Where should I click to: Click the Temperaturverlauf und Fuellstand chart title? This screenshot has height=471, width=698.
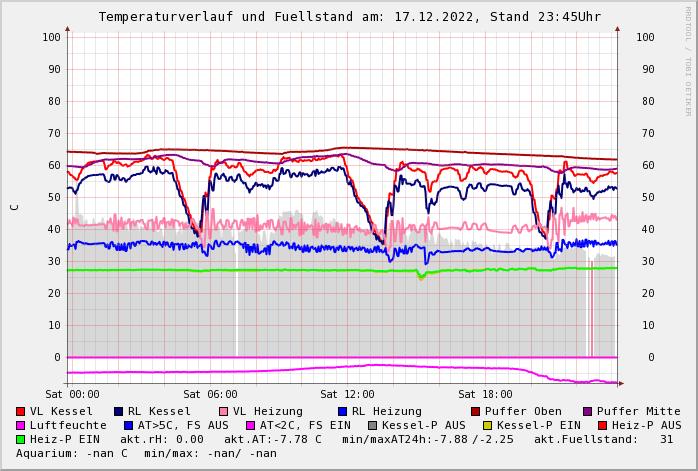point(349,17)
